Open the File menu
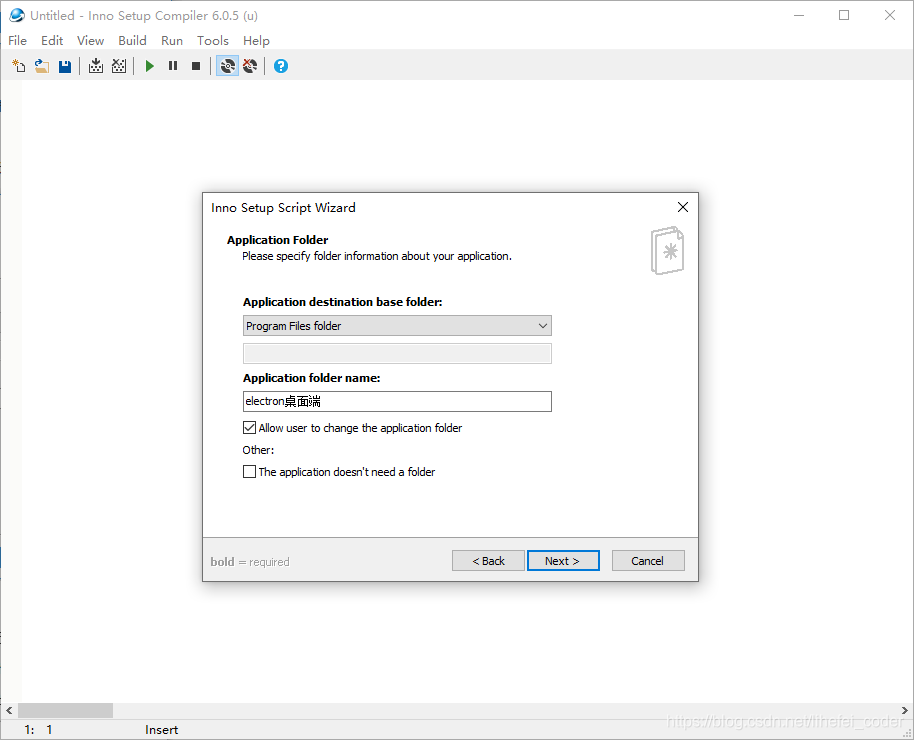The image size is (914, 740). [17, 40]
